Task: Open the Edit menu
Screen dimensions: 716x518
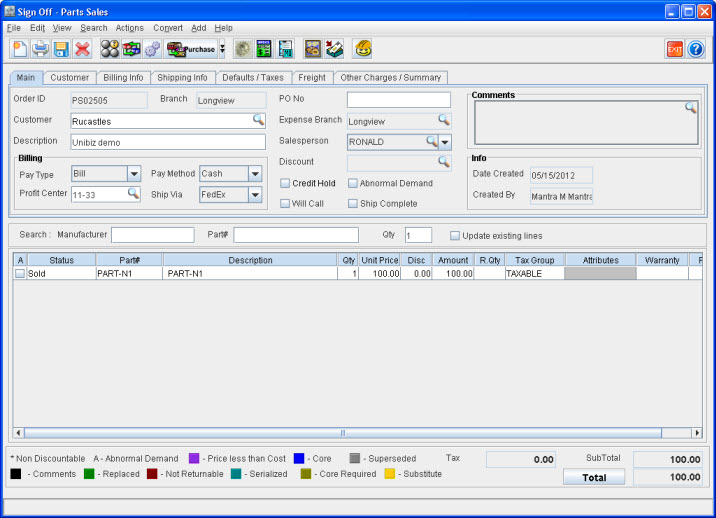Action: pyautogui.click(x=37, y=28)
